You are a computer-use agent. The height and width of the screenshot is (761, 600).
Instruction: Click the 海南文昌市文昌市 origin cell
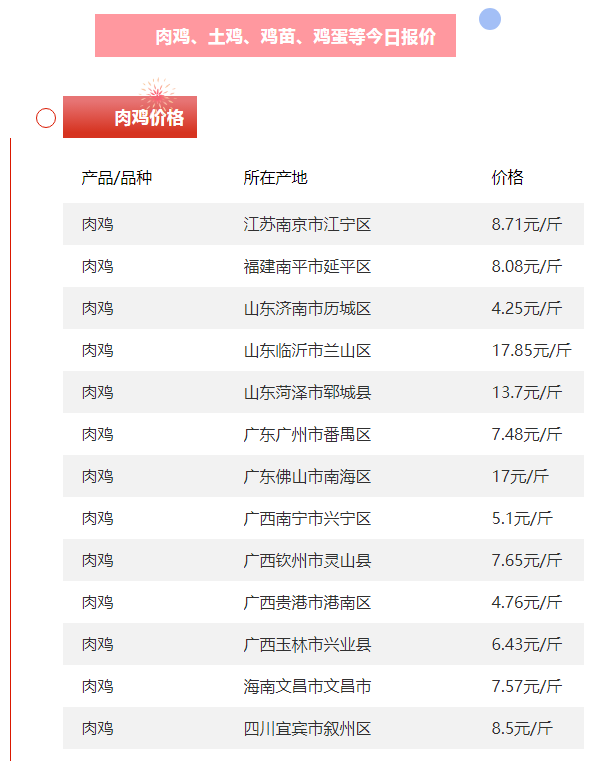pyautogui.click(x=307, y=687)
